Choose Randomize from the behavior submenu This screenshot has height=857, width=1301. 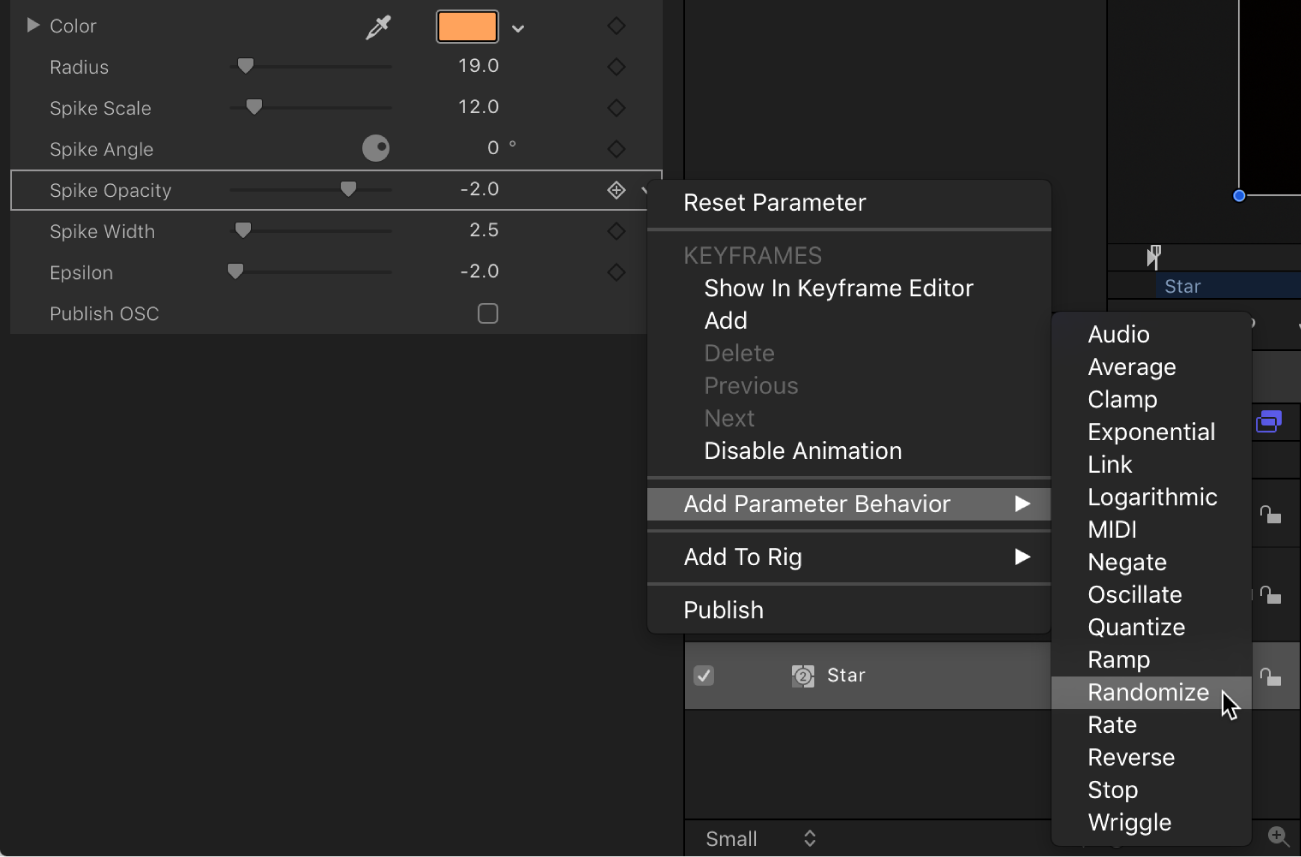point(1149,692)
